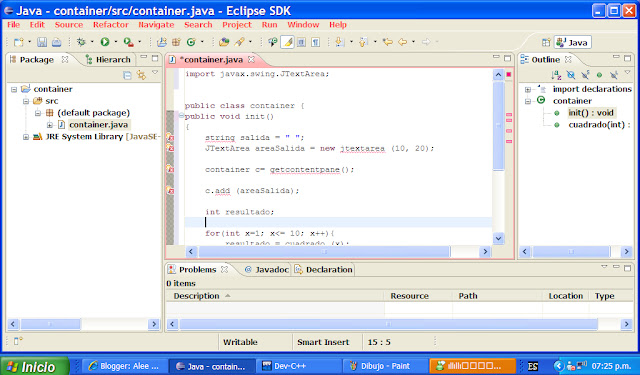The width and height of the screenshot is (640, 375).
Task: Click the New Java Class icon
Action: click(x=191, y=42)
